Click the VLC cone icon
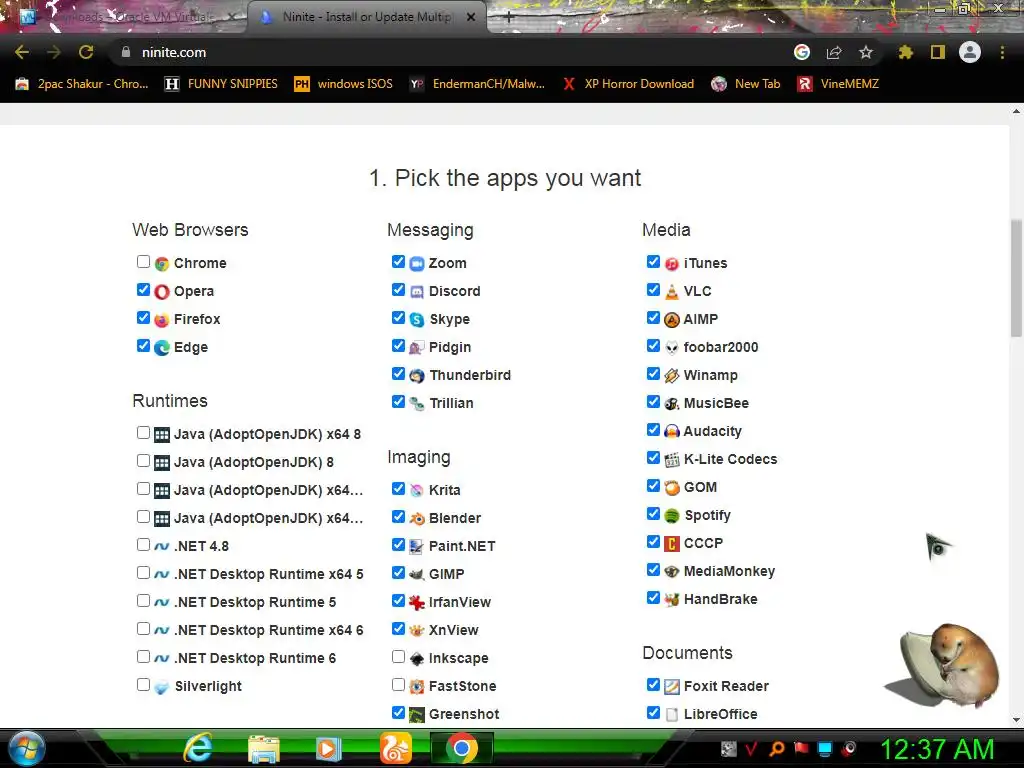Image resolution: width=1024 pixels, height=768 pixels. pyautogui.click(x=671, y=292)
